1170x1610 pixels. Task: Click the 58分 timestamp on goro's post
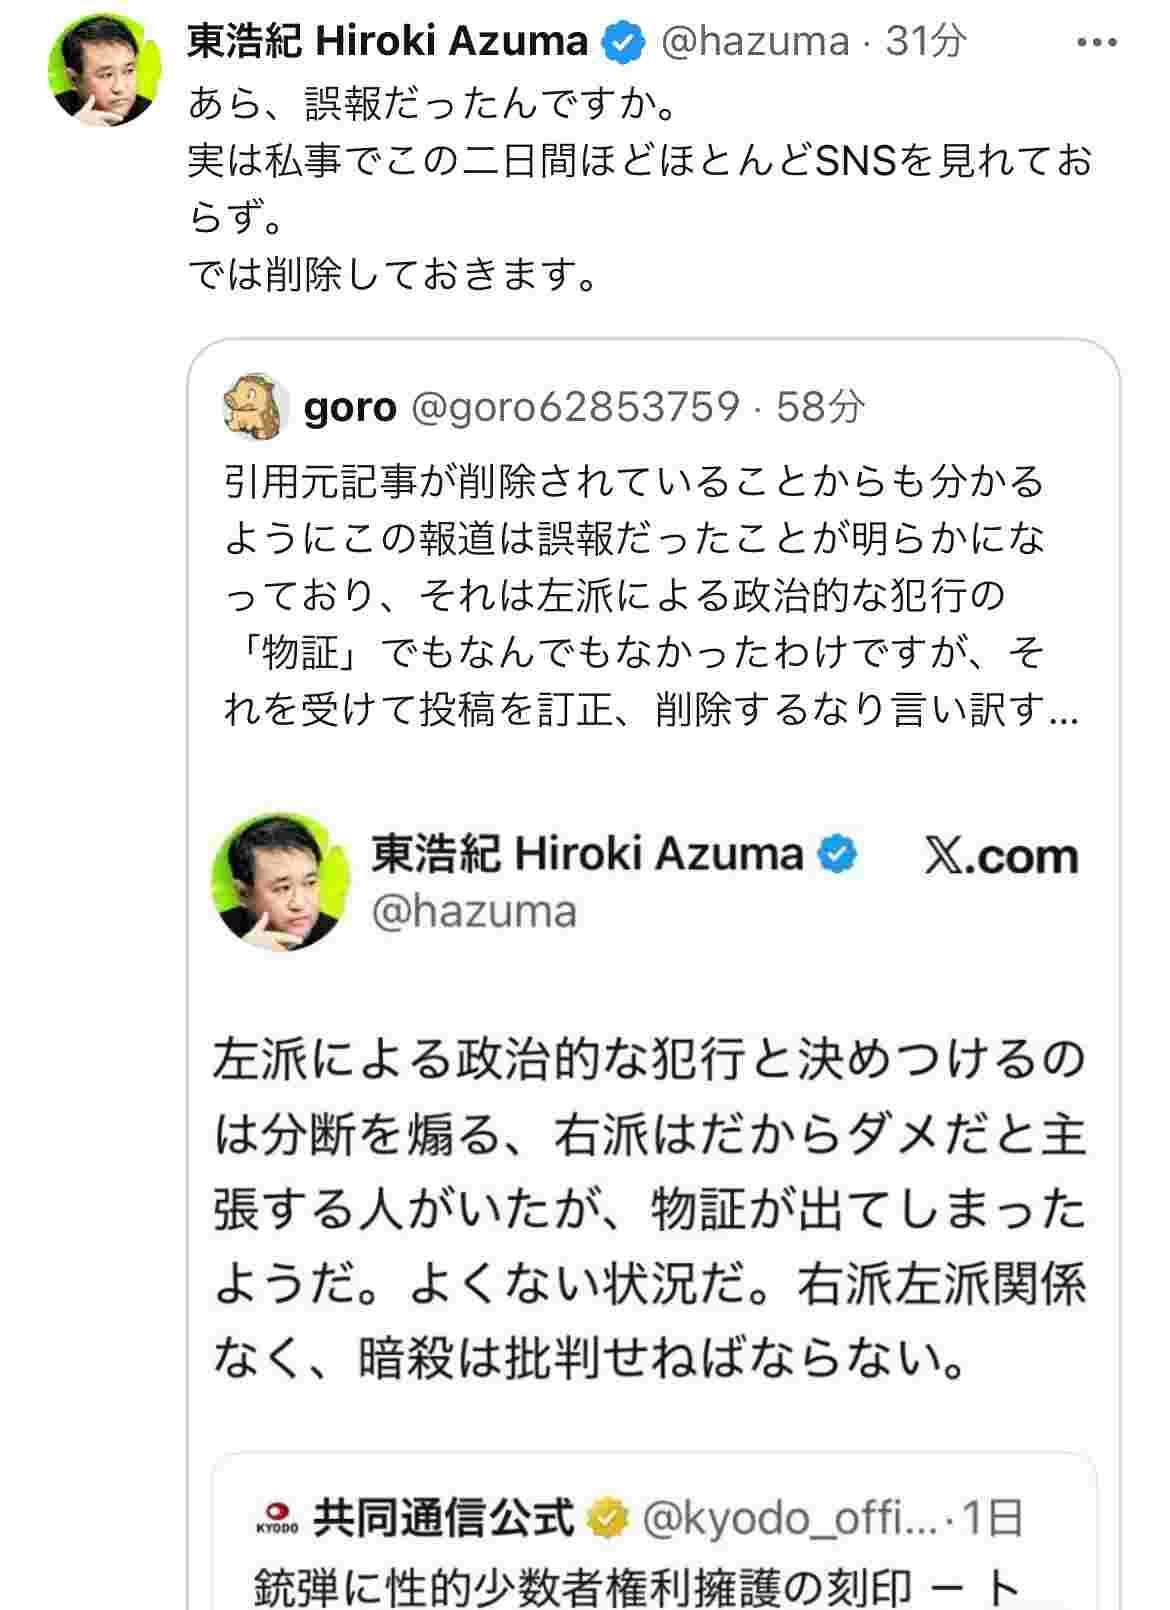pyautogui.click(x=820, y=408)
